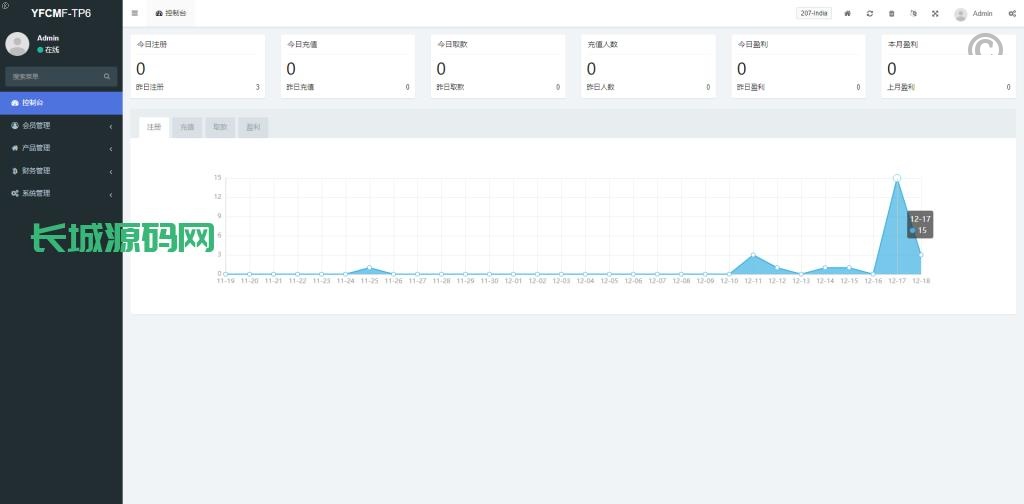Image resolution: width=1024 pixels, height=504 pixels.
Task: Open the 会员管理 sidebar menu
Action: pos(61,125)
